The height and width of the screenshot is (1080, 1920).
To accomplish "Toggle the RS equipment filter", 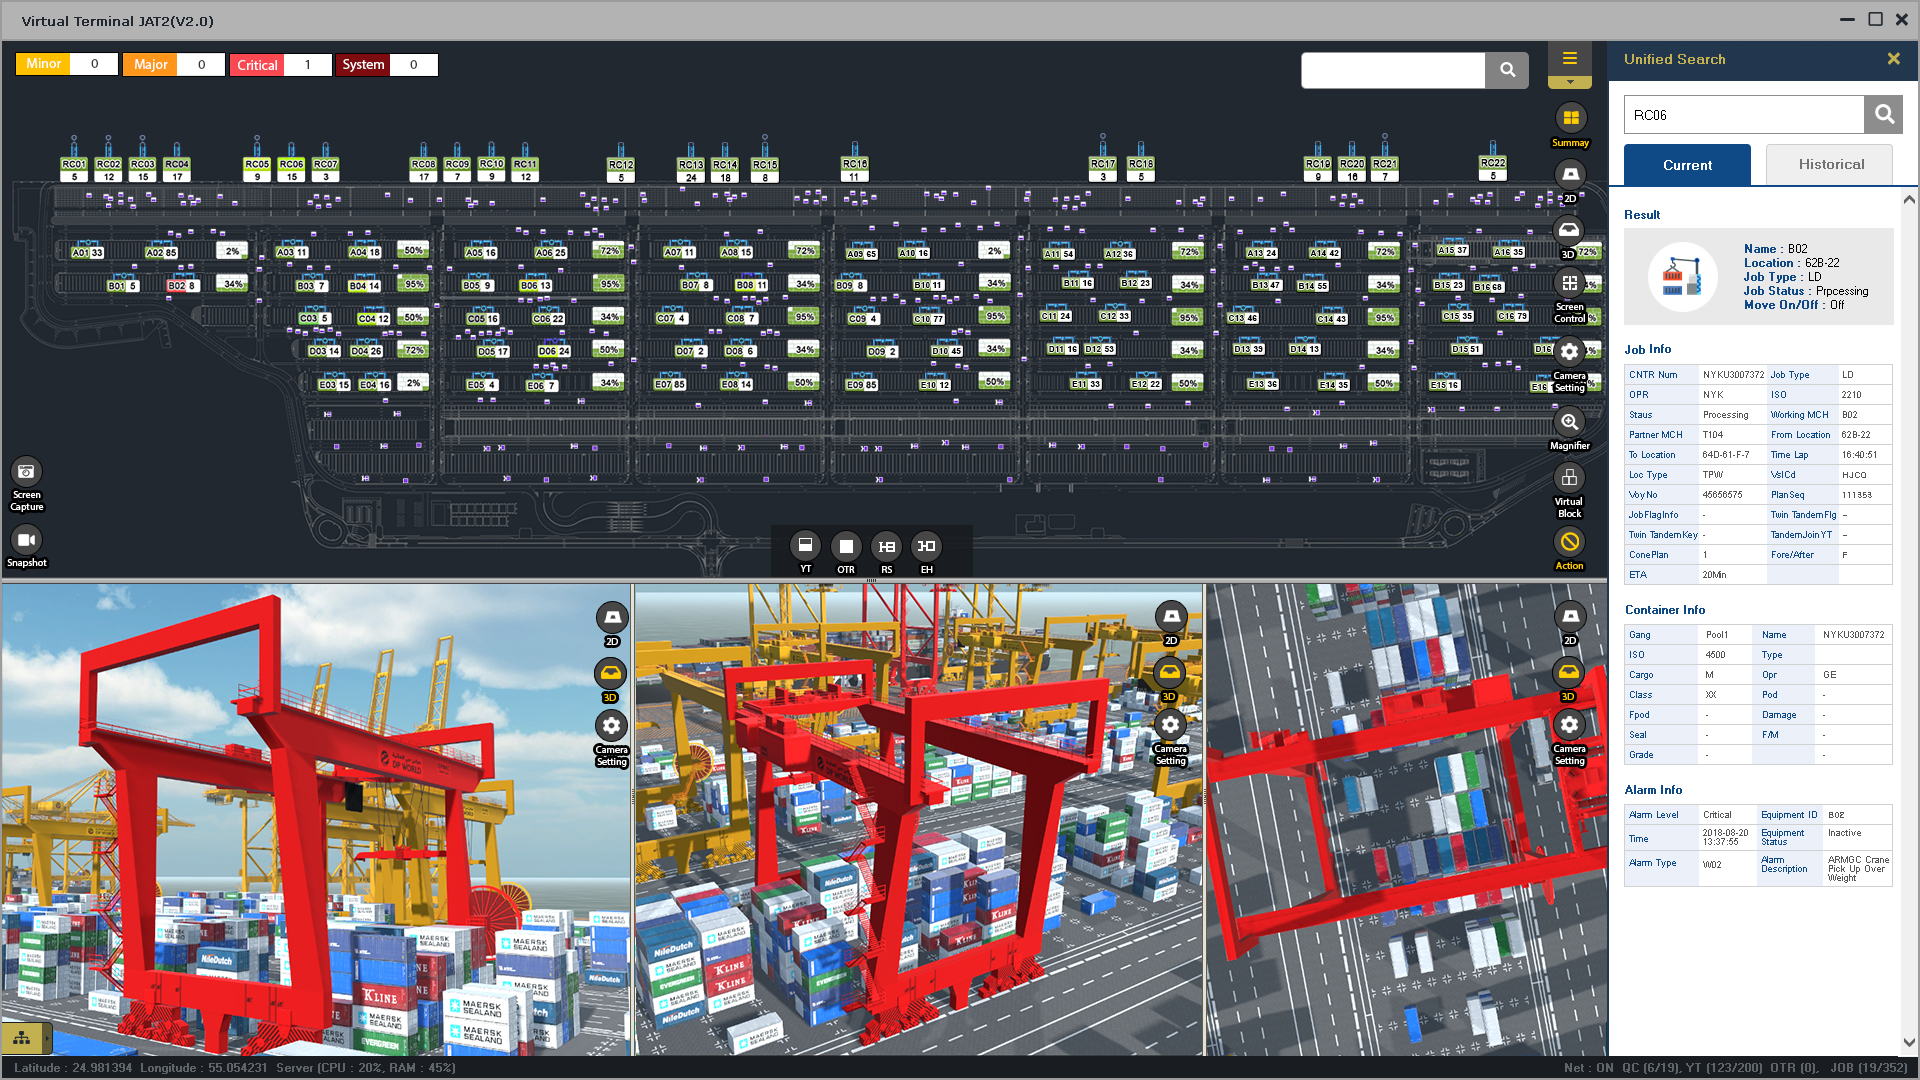I will (886, 546).
